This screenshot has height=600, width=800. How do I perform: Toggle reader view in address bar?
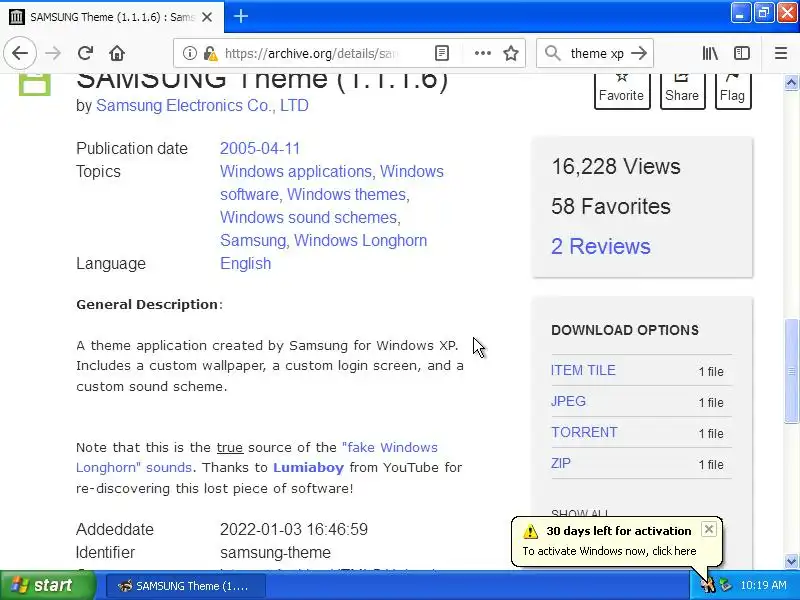[442, 53]
